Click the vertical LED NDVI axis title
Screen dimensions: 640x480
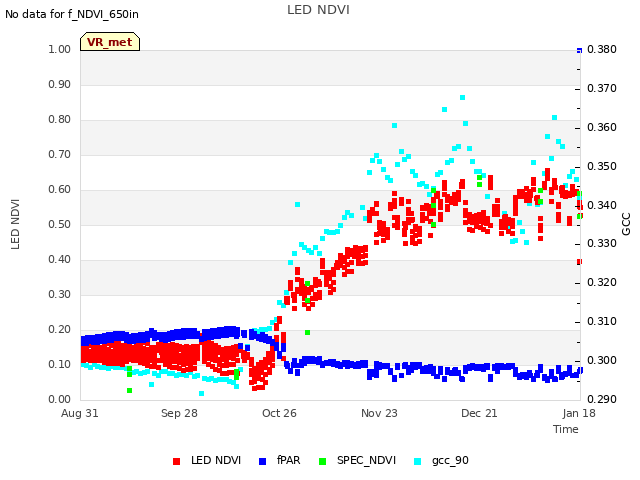click(15, 224)
